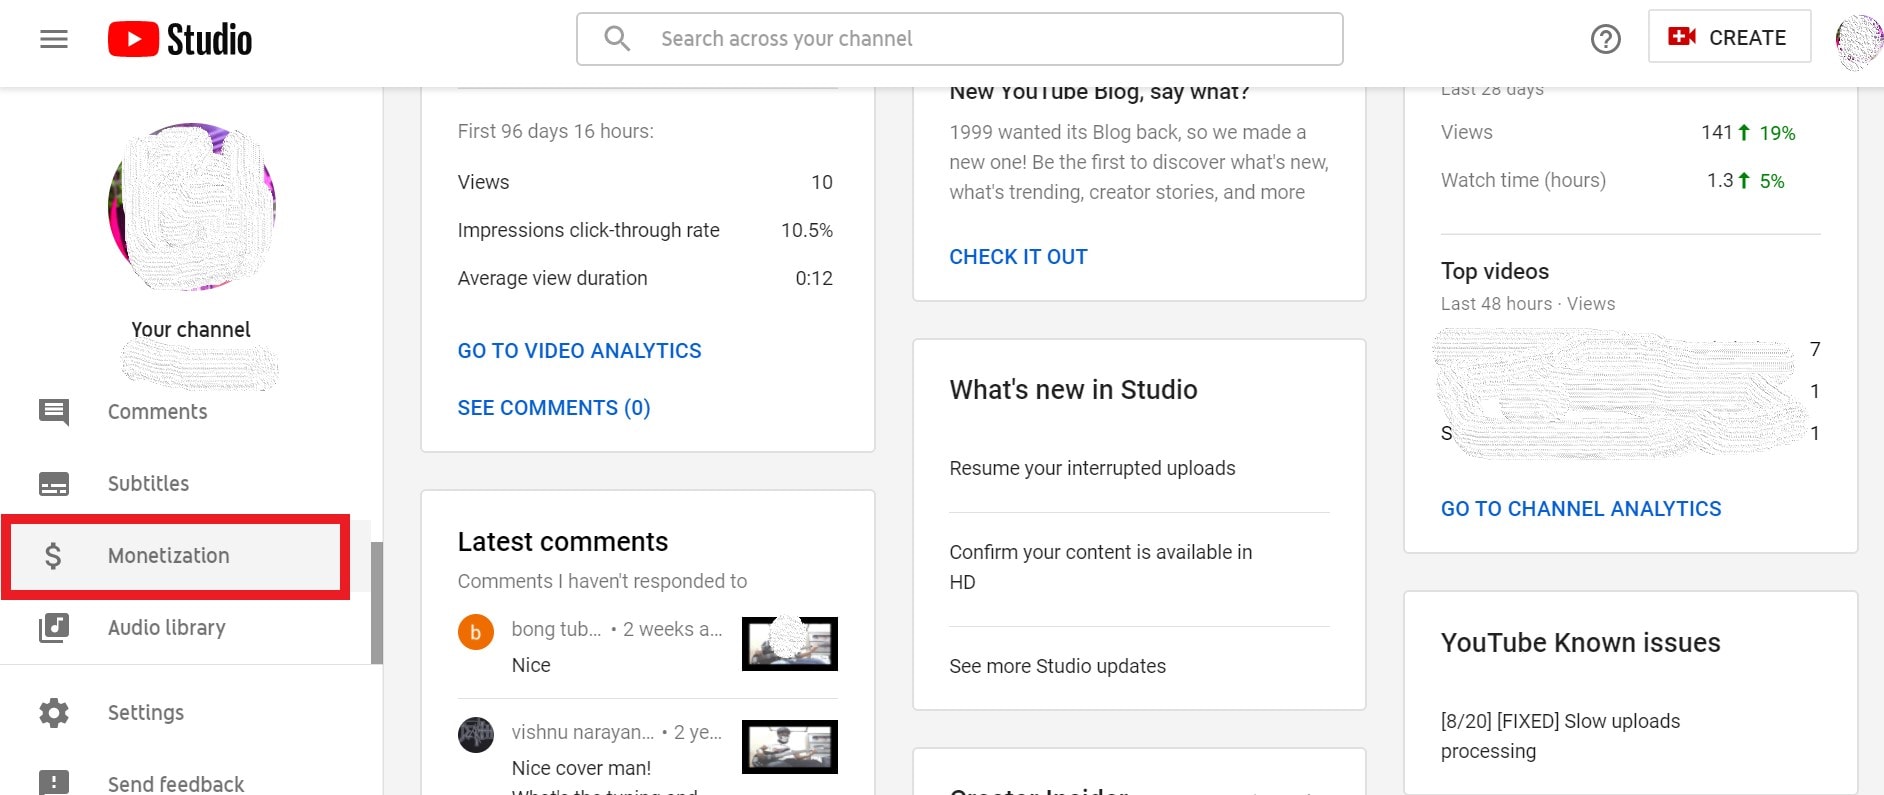Screen dimensions: 1884x795
Task: Open the SEE COMMENTS (0) link
Action: 554,408
